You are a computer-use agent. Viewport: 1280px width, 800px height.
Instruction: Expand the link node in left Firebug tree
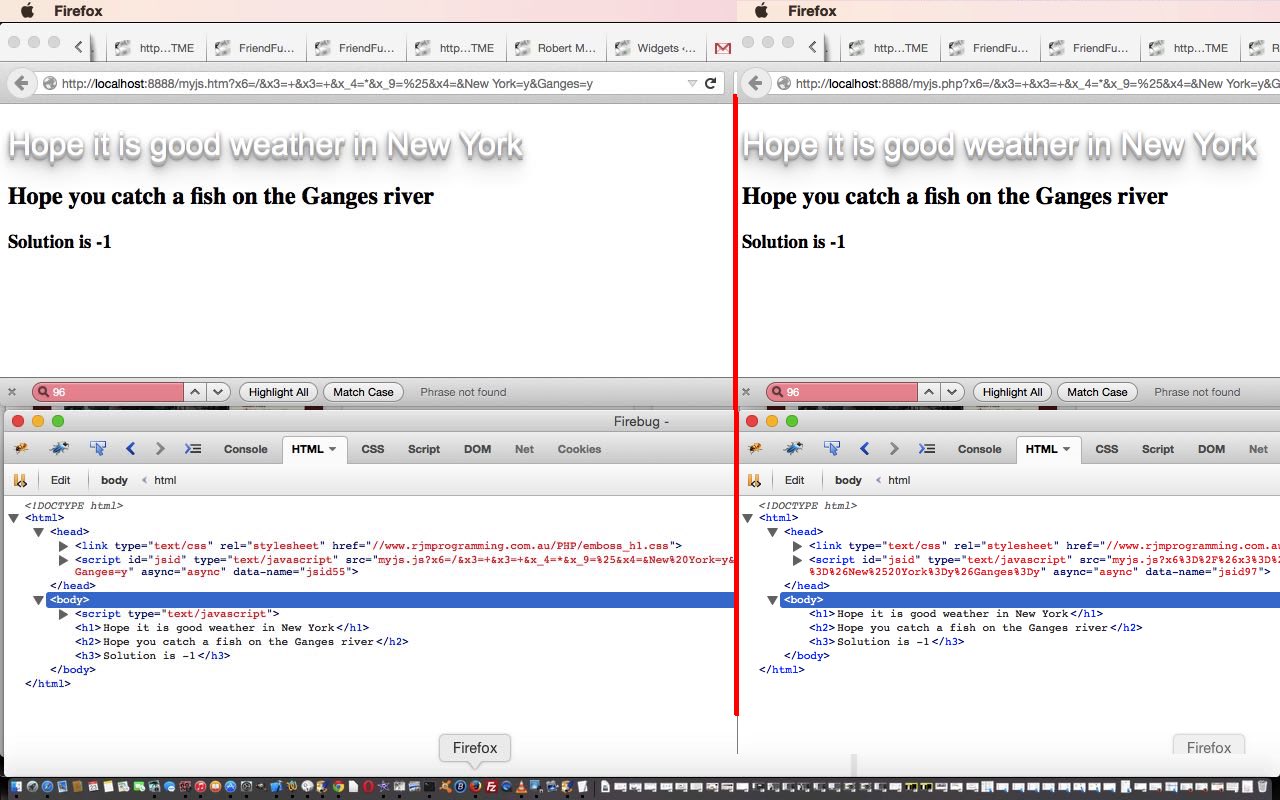[64, 546]
